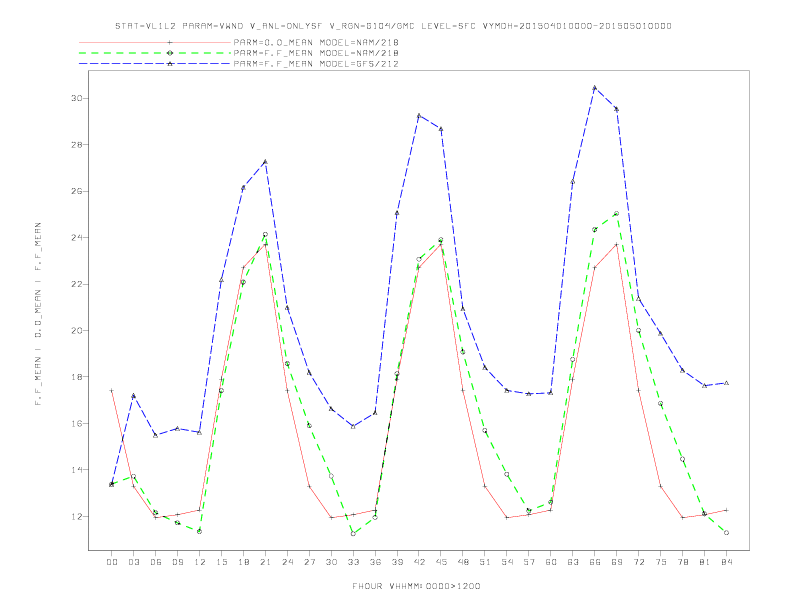792x612 pixels.
Task: Click x-axis tick label 57
Action: point(529,562)
